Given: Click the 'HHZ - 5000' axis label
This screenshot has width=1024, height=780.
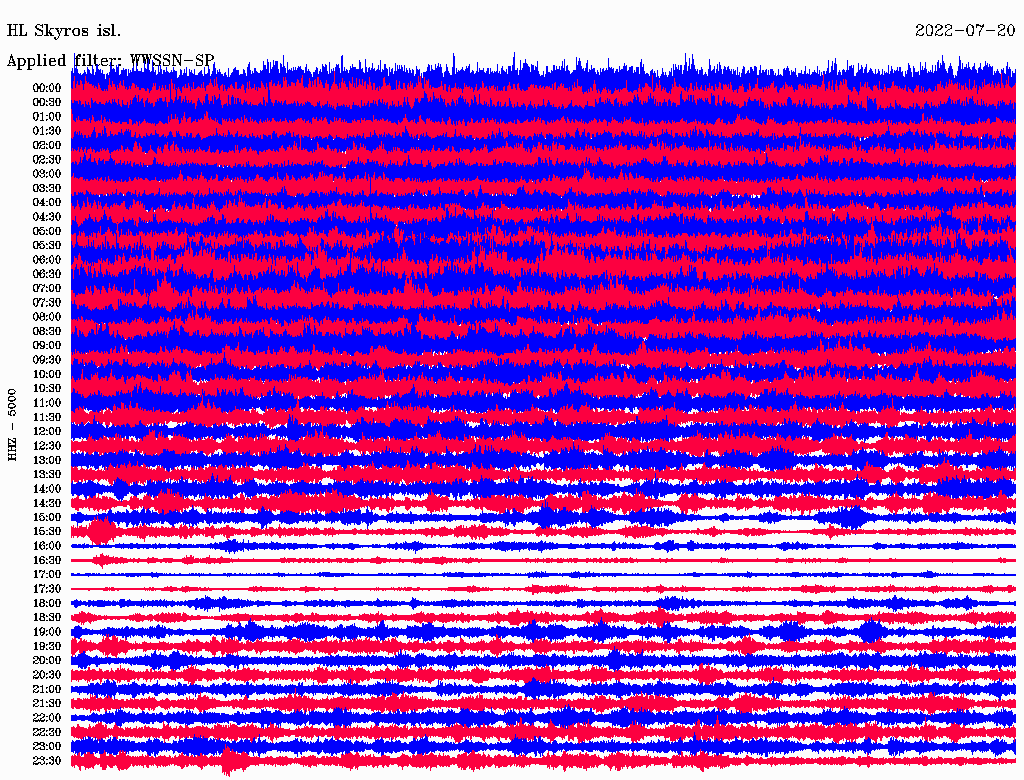Looking at the screenshot, I should [x=12, y=425].
